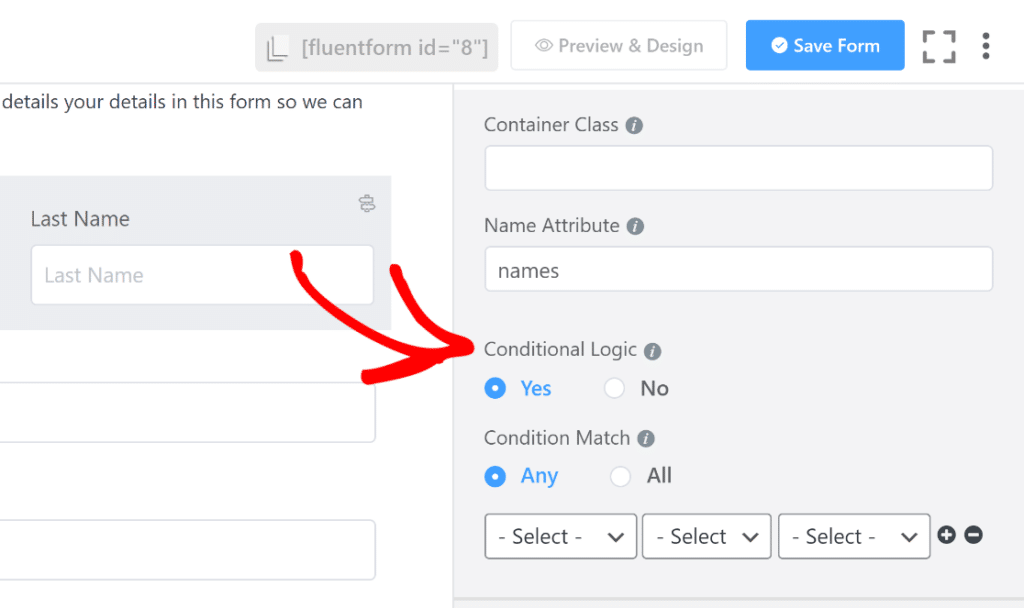Click inside the Name Attribute input showing names
1024x608 pixels.
tap(738, 269)
